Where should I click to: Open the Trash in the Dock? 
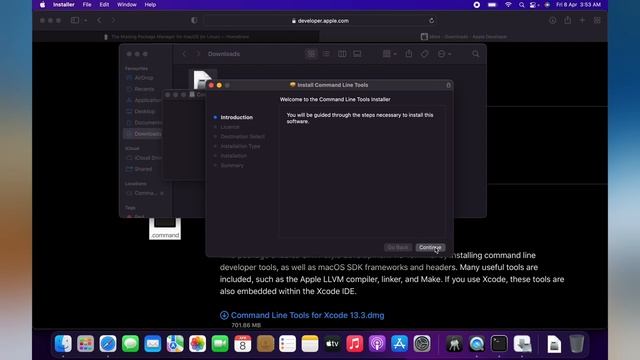pyautogui.click(x=576, y=344)
